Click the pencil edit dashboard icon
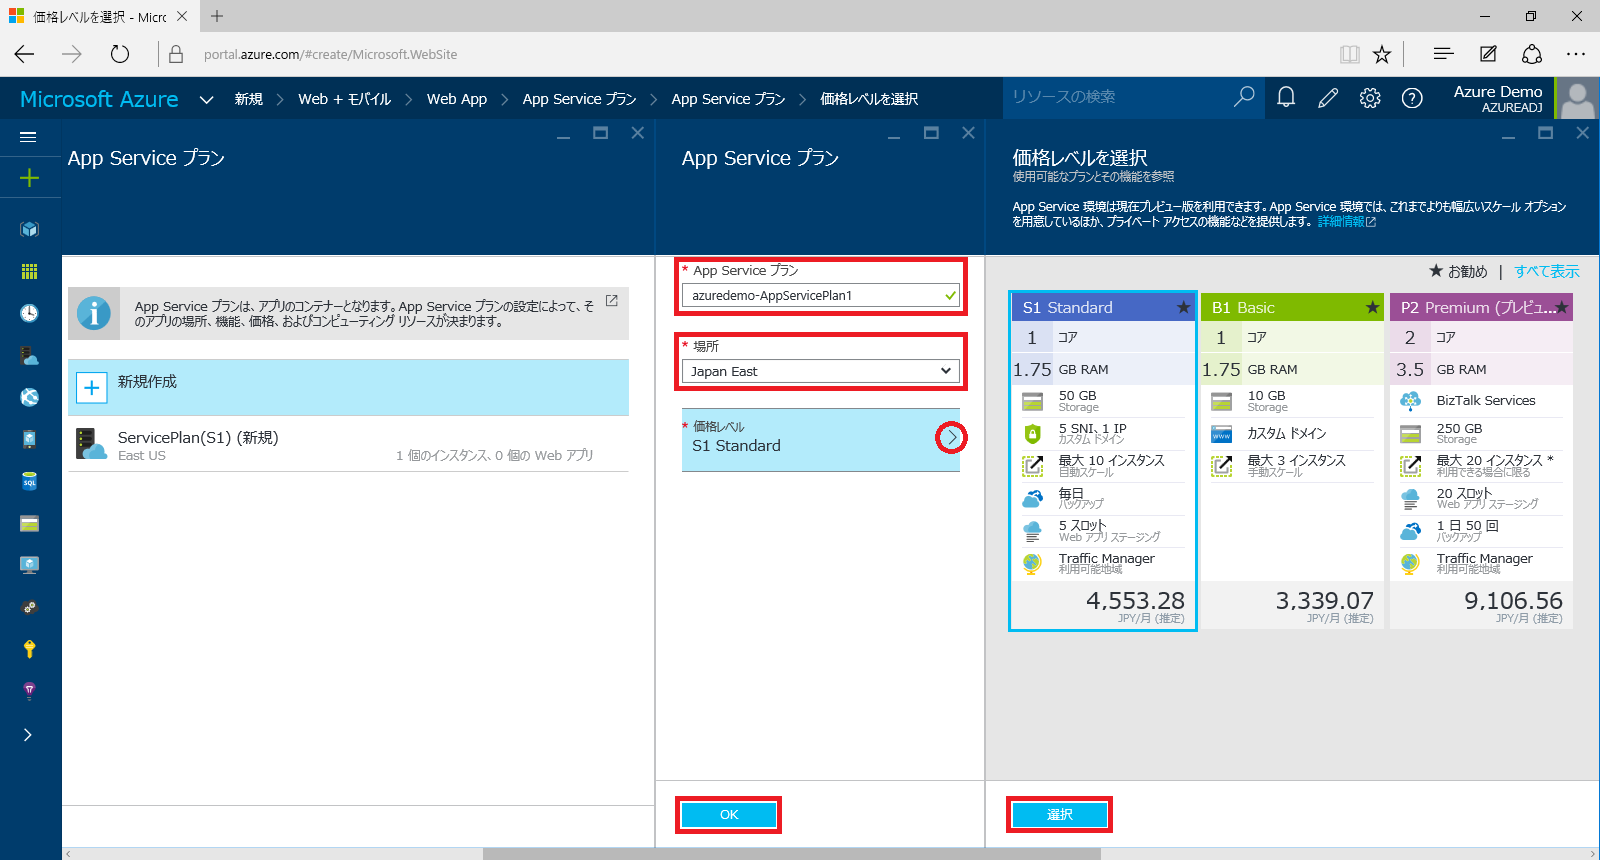 pos(1328,97)
